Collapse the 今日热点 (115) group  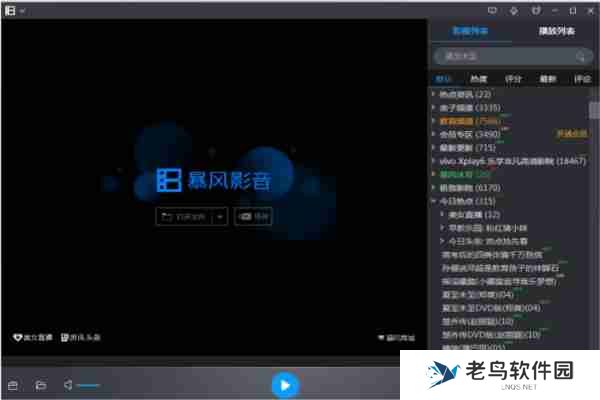coord(434,201)
